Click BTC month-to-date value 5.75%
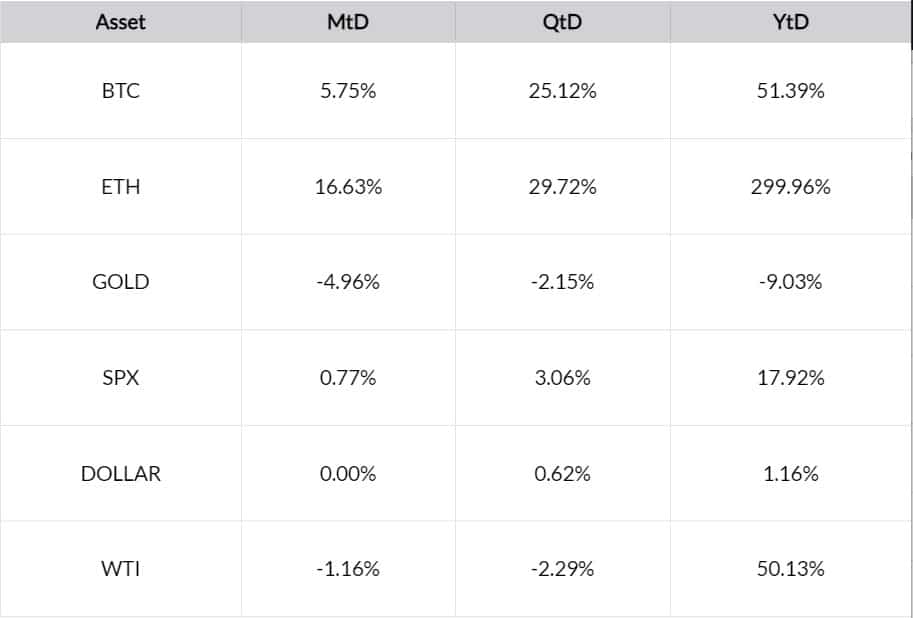 348,91
